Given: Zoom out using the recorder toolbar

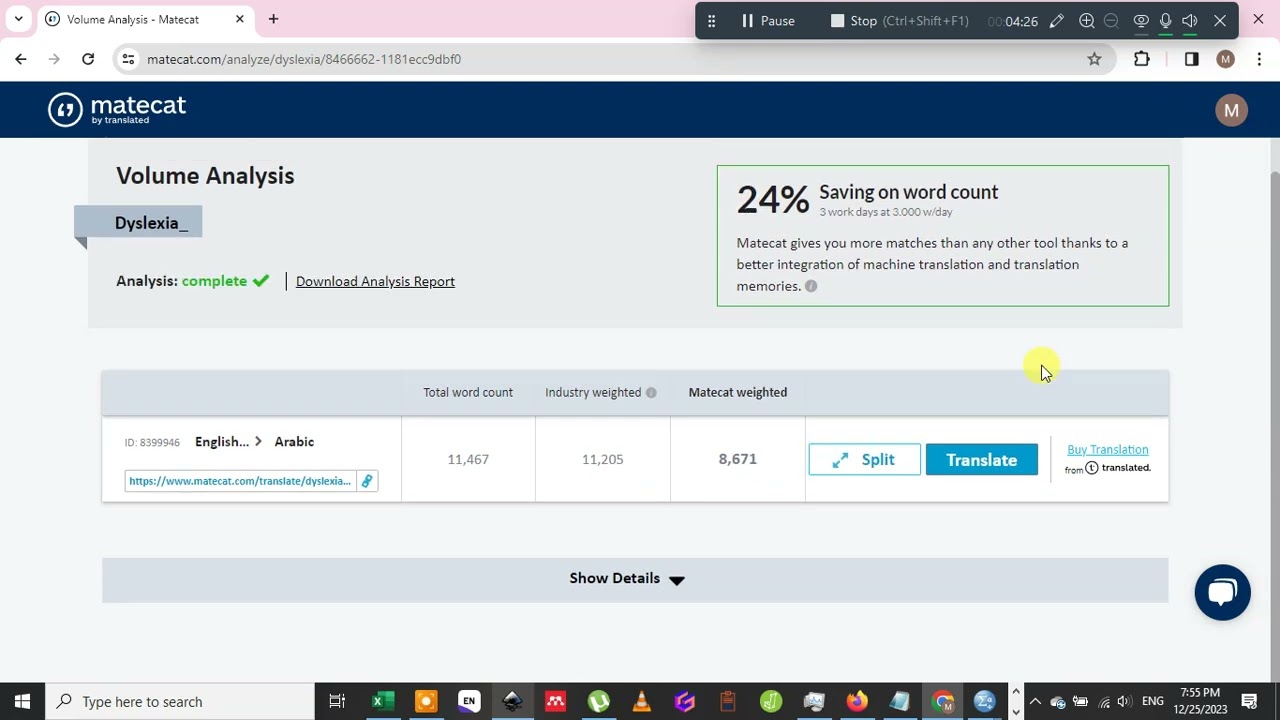Looking at the screenshot, I should (1111, 21).
